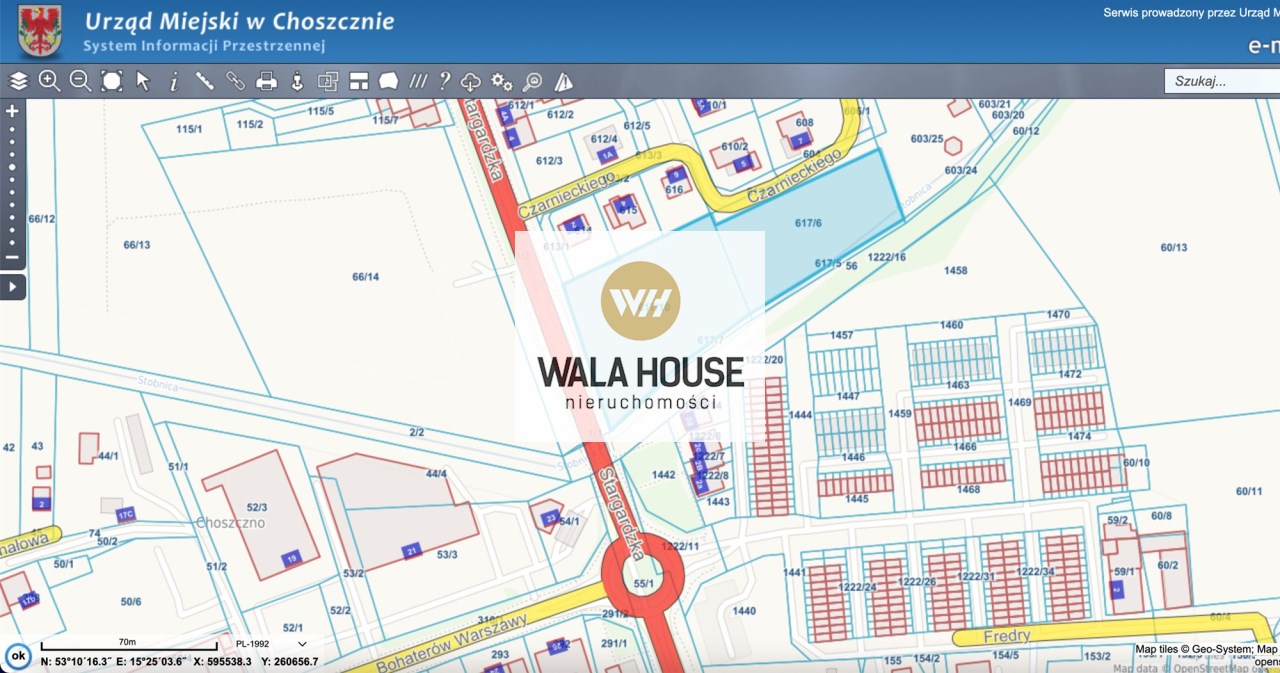Click the round ok button

tap(17, 656)
